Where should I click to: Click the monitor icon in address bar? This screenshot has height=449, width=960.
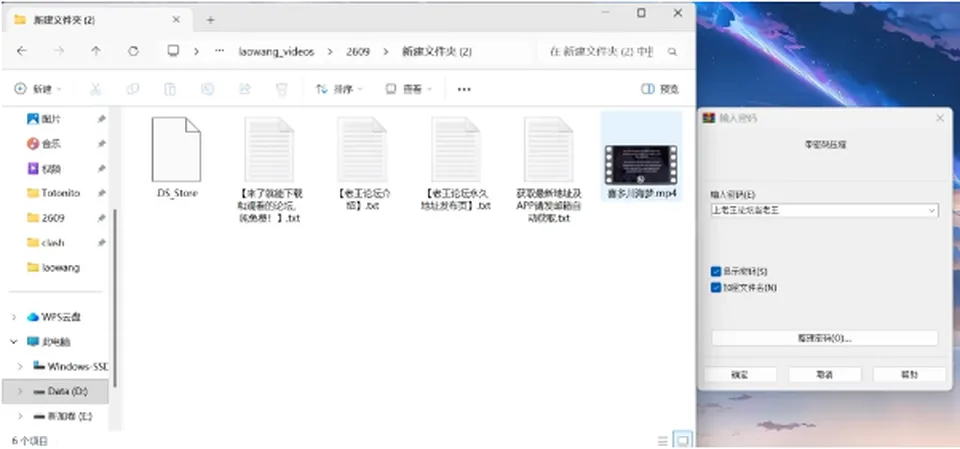(173, 51)
